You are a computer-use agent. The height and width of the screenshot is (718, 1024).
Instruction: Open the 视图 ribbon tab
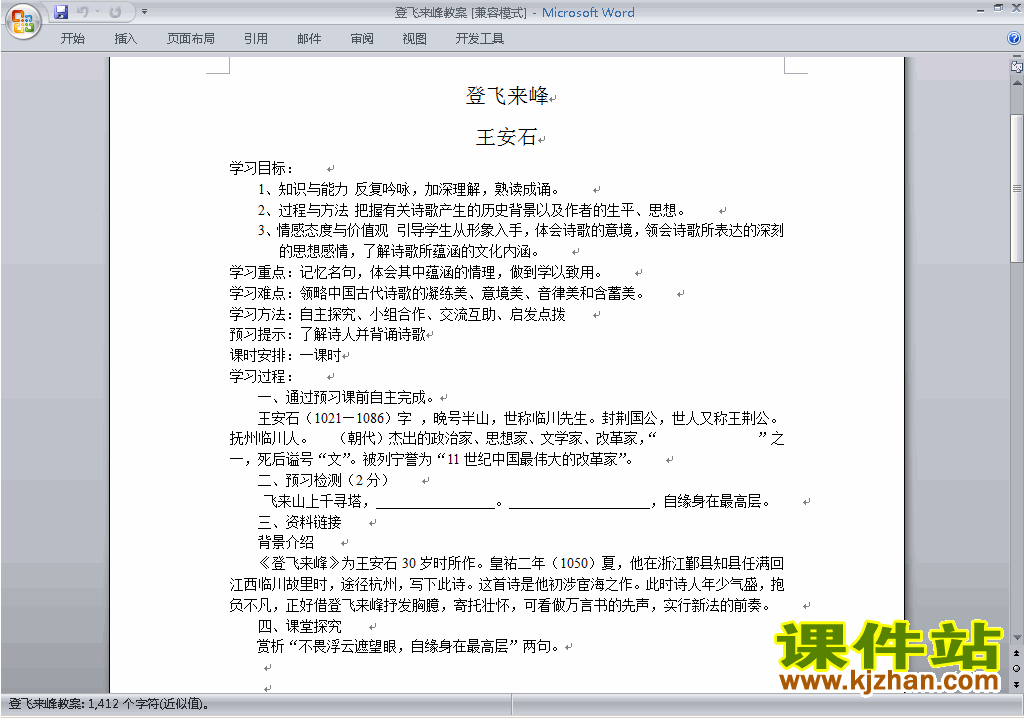[414, 39]
